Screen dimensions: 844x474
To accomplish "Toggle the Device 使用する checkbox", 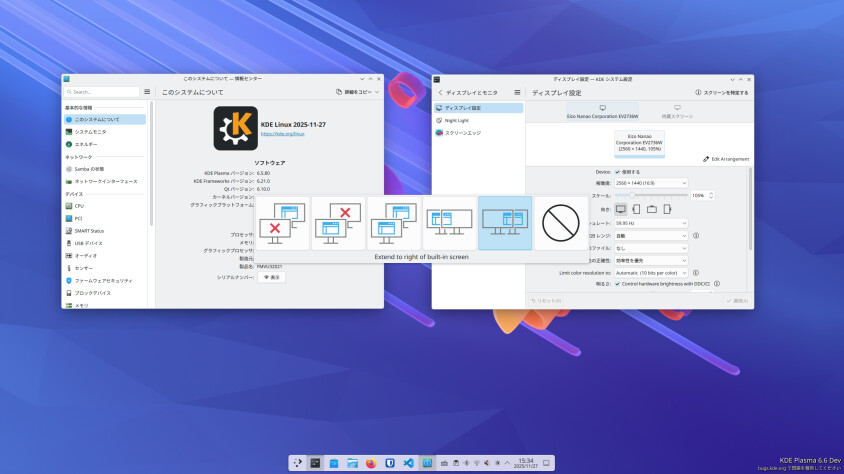I will [617, 171].
